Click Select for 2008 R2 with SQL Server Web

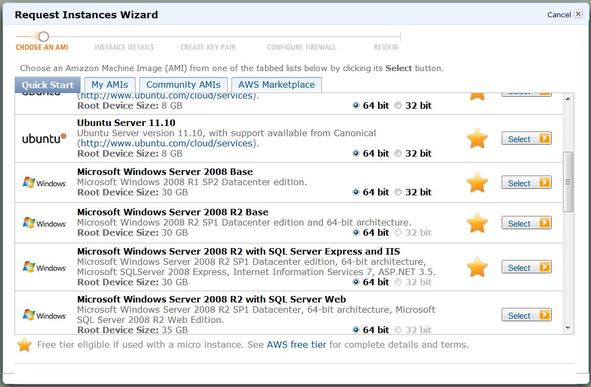pos(527,315)
